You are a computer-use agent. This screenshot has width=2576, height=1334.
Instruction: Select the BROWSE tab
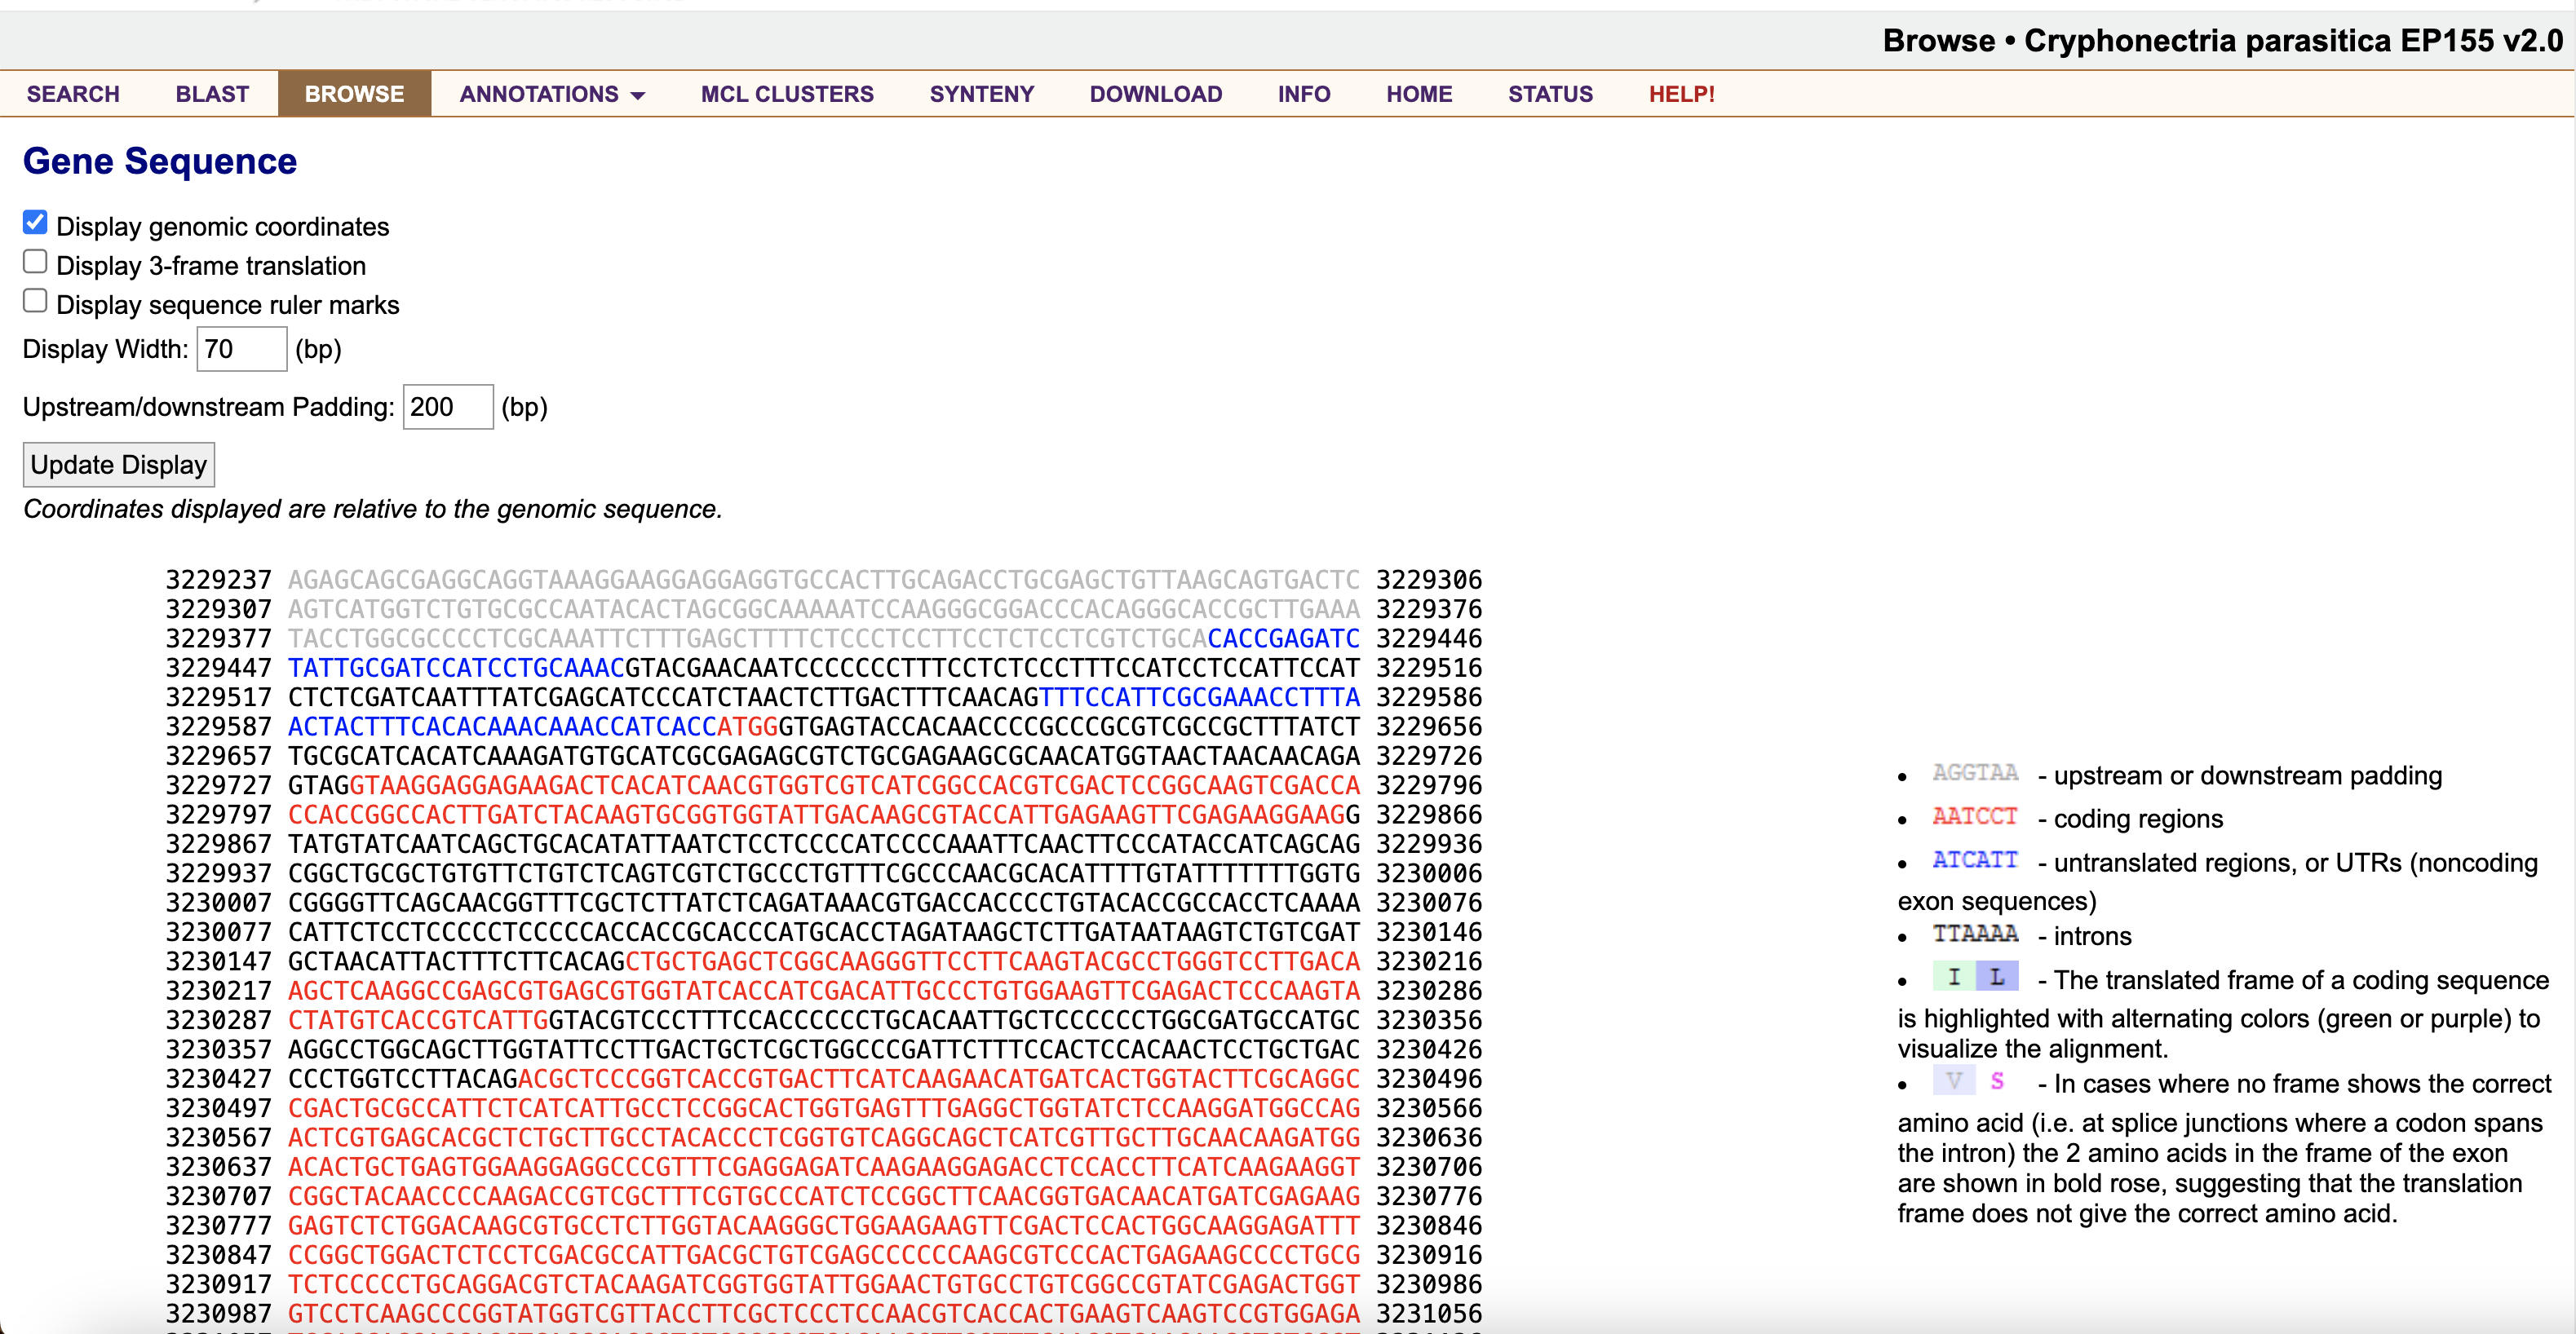pos(354,94)
